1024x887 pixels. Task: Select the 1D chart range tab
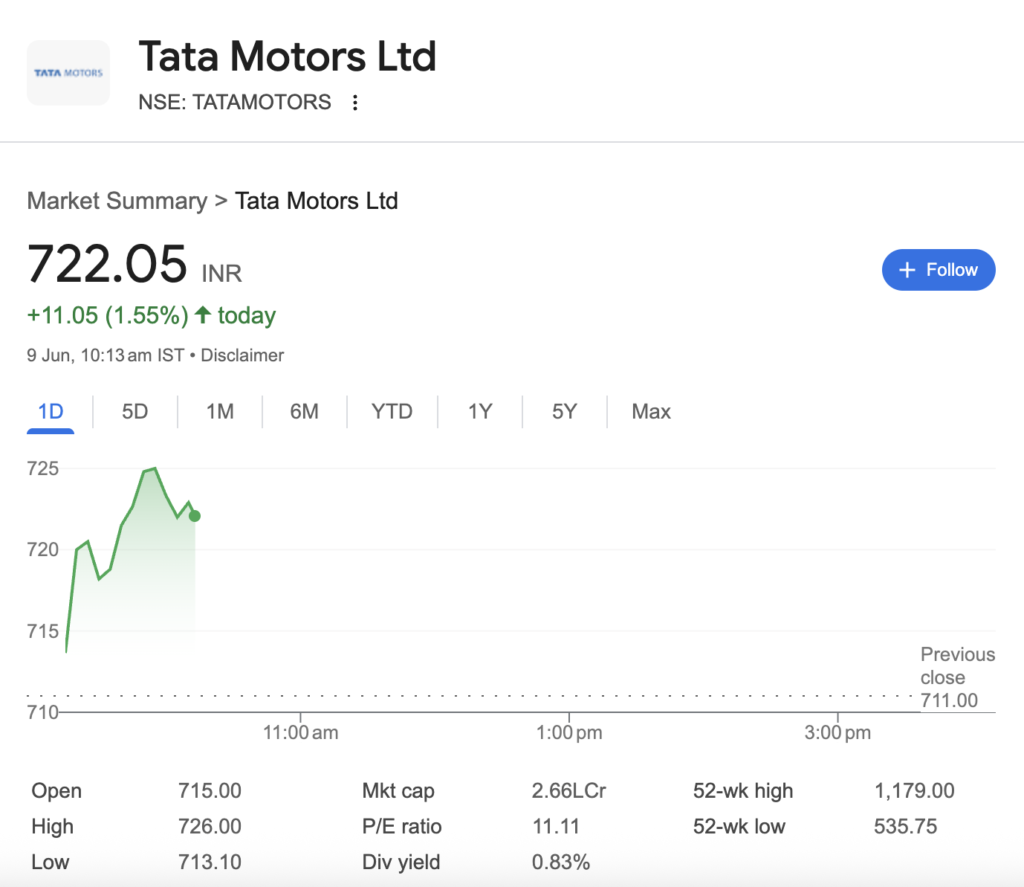point(50,411)
